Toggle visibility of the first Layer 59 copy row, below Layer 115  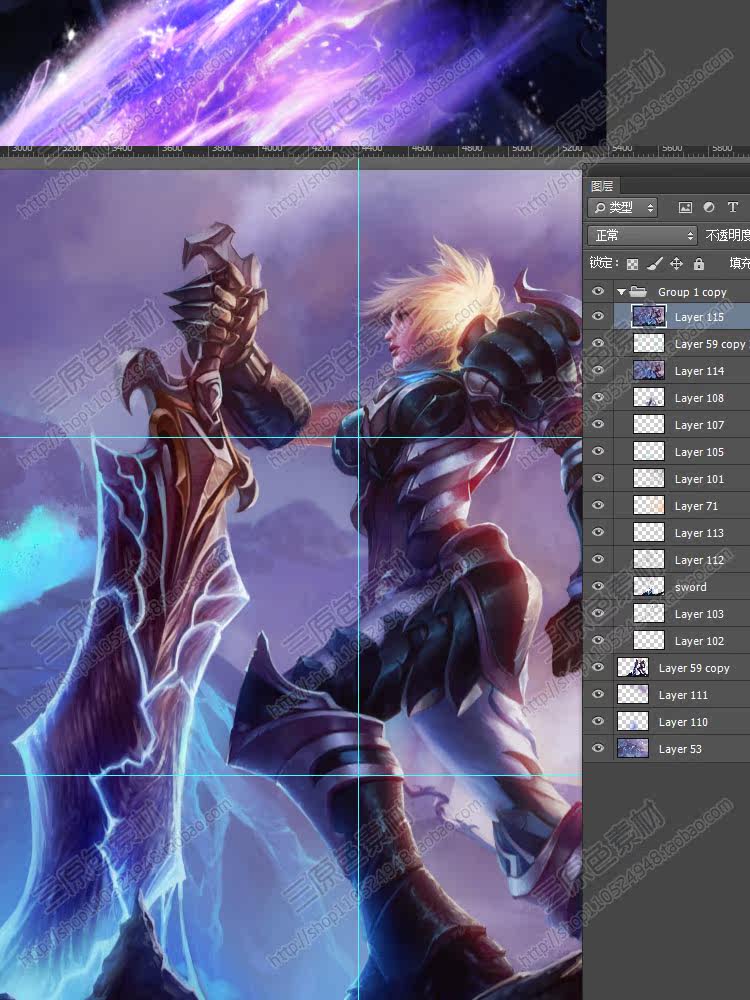coord(598,343)
